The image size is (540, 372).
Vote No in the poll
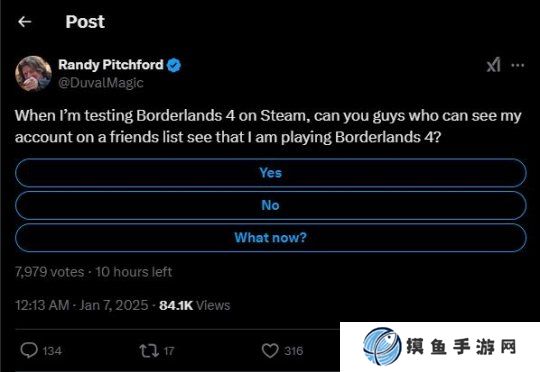[271, 205]
